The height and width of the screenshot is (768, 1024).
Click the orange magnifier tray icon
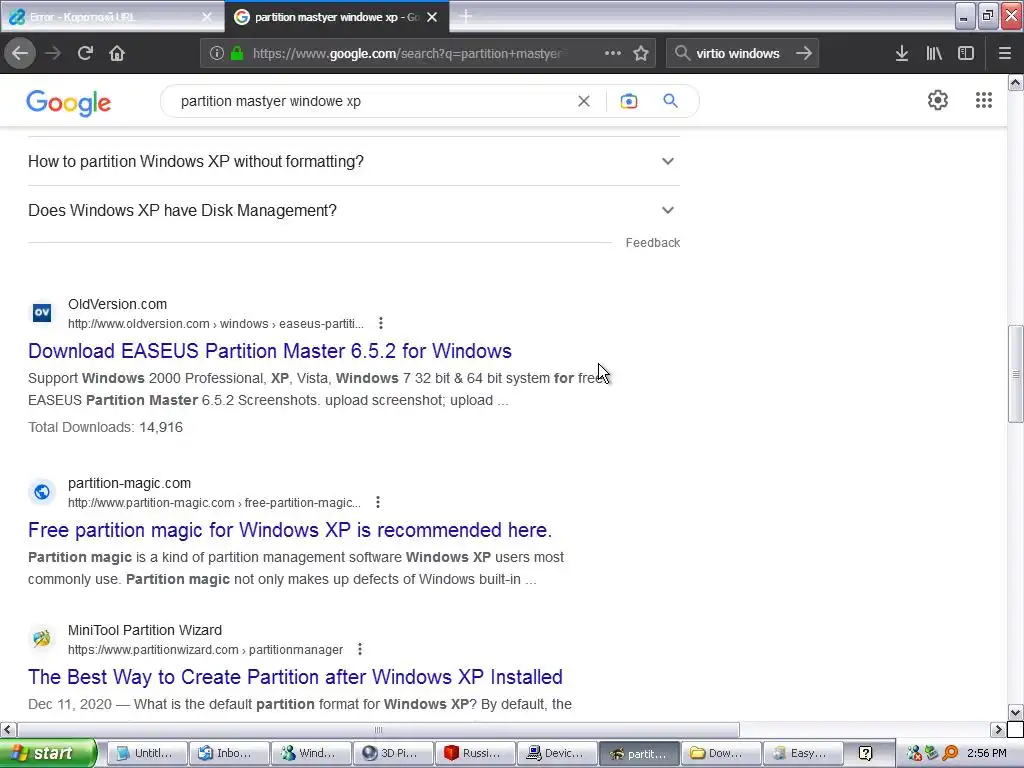(951, 753)
